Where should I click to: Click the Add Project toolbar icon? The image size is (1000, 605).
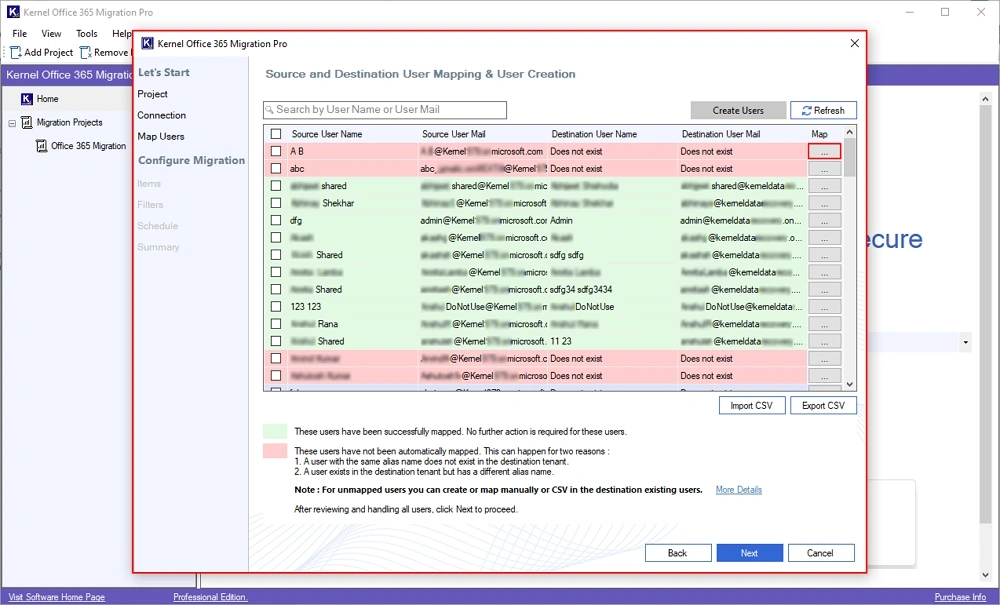pos(15,52)
